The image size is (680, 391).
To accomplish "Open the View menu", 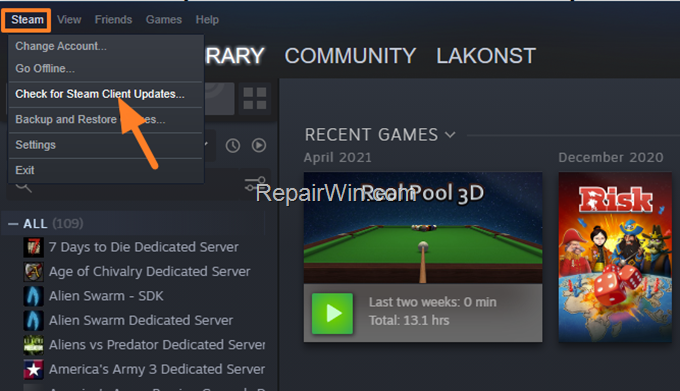I will [69, 20].
